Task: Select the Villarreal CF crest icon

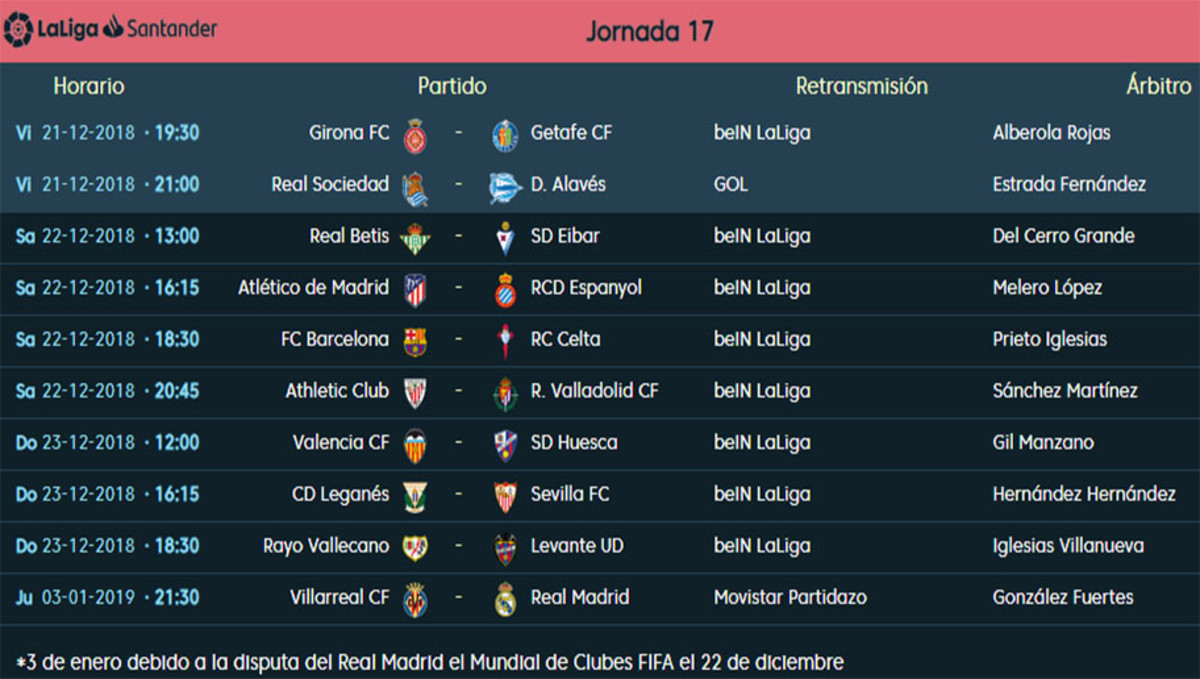Action: pos(415,599)
